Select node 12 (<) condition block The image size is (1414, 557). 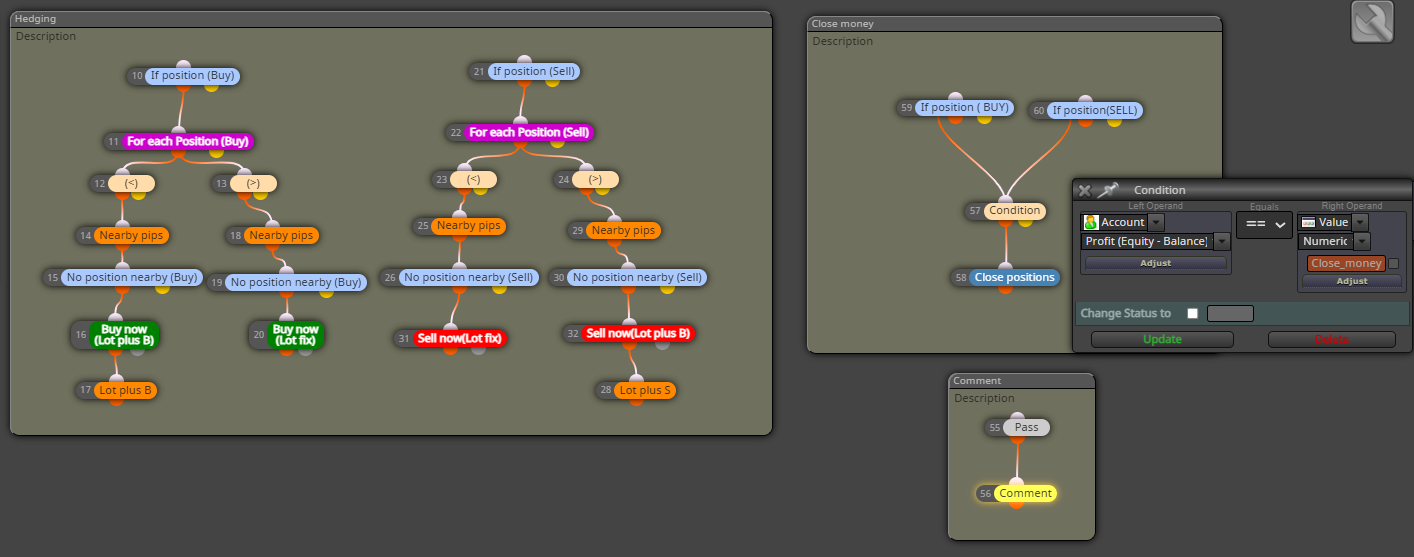click(131, 183)
